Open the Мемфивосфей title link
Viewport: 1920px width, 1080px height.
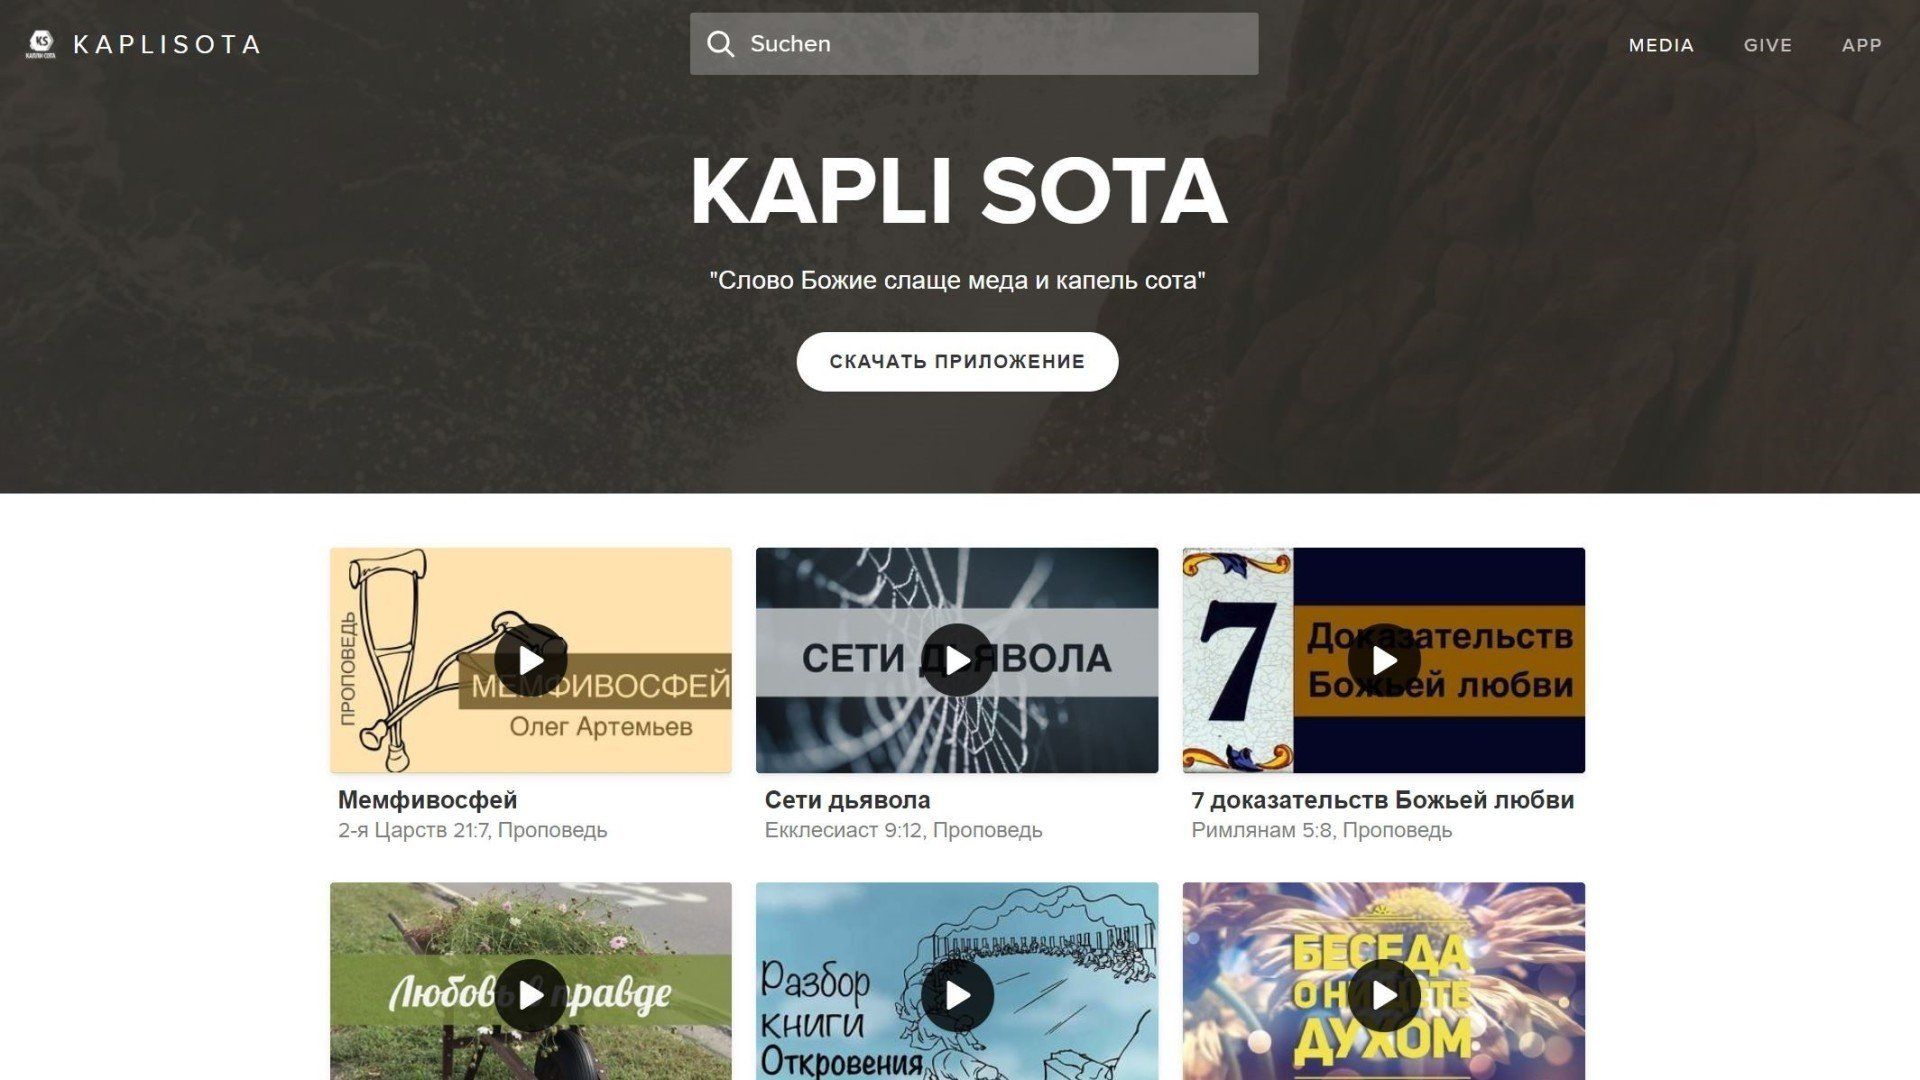(427, 800)
